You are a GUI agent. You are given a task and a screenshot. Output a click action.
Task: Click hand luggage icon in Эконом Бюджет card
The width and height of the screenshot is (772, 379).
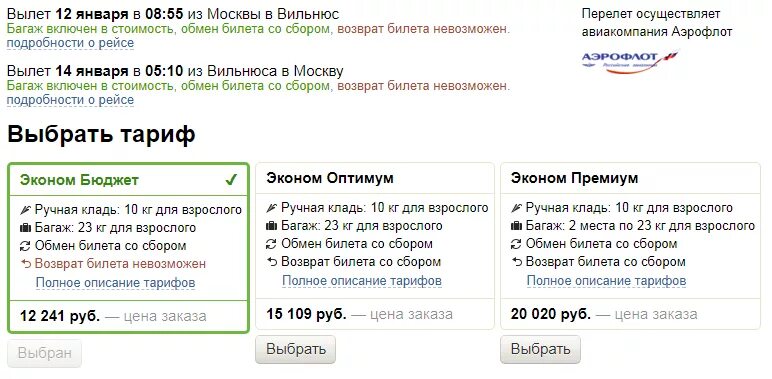[25, 210]
